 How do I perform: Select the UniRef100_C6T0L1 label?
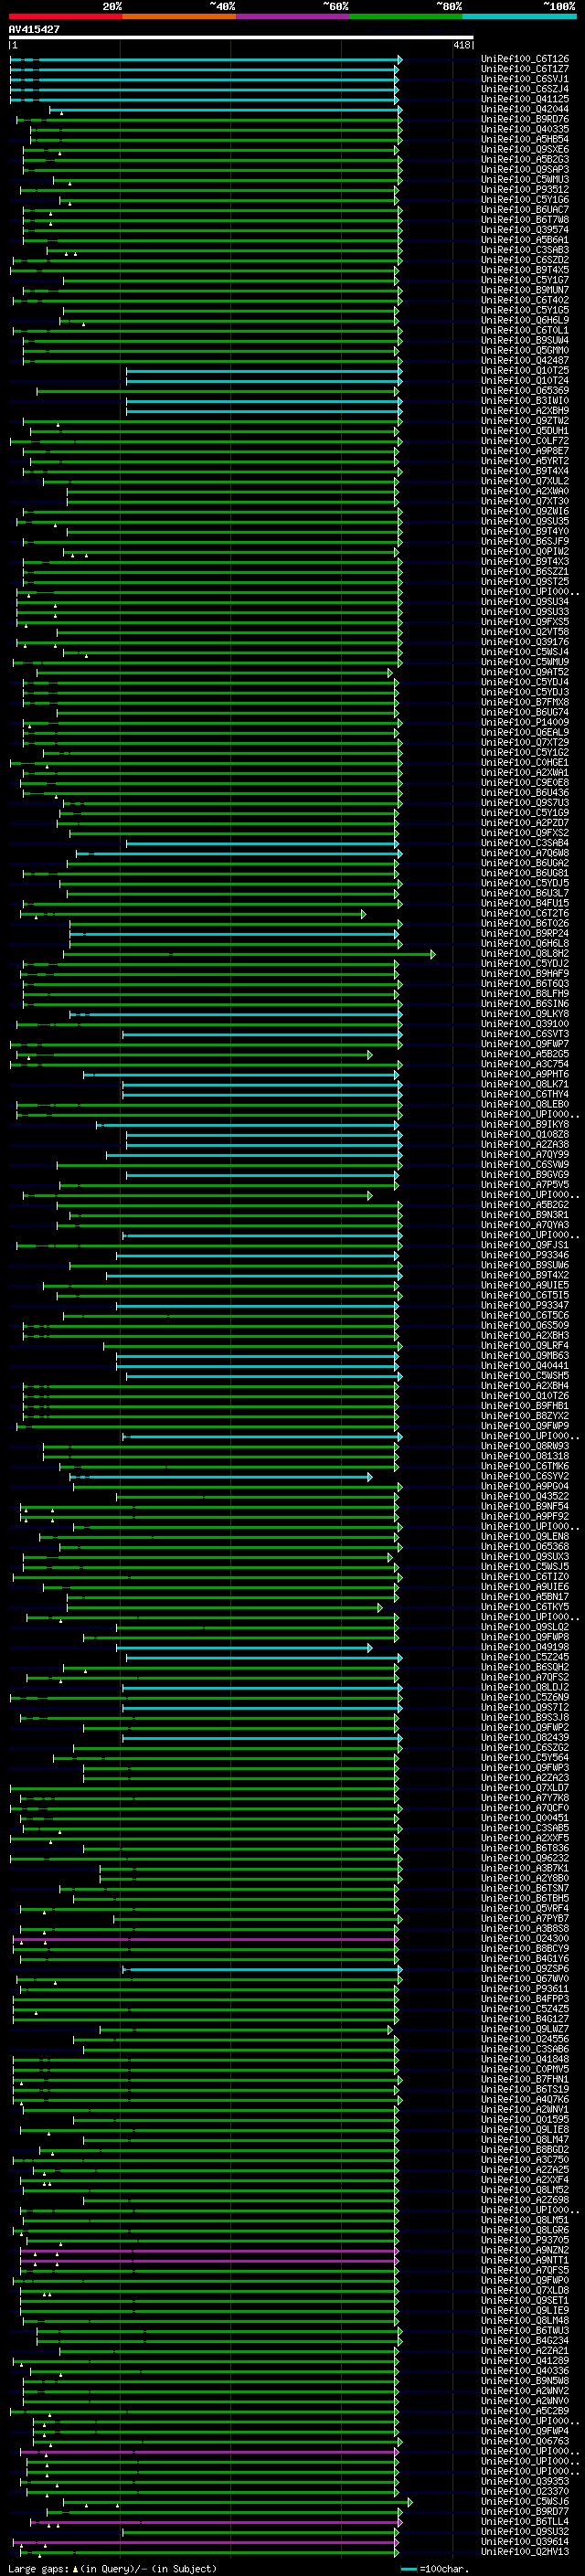[x=525, y=330]
